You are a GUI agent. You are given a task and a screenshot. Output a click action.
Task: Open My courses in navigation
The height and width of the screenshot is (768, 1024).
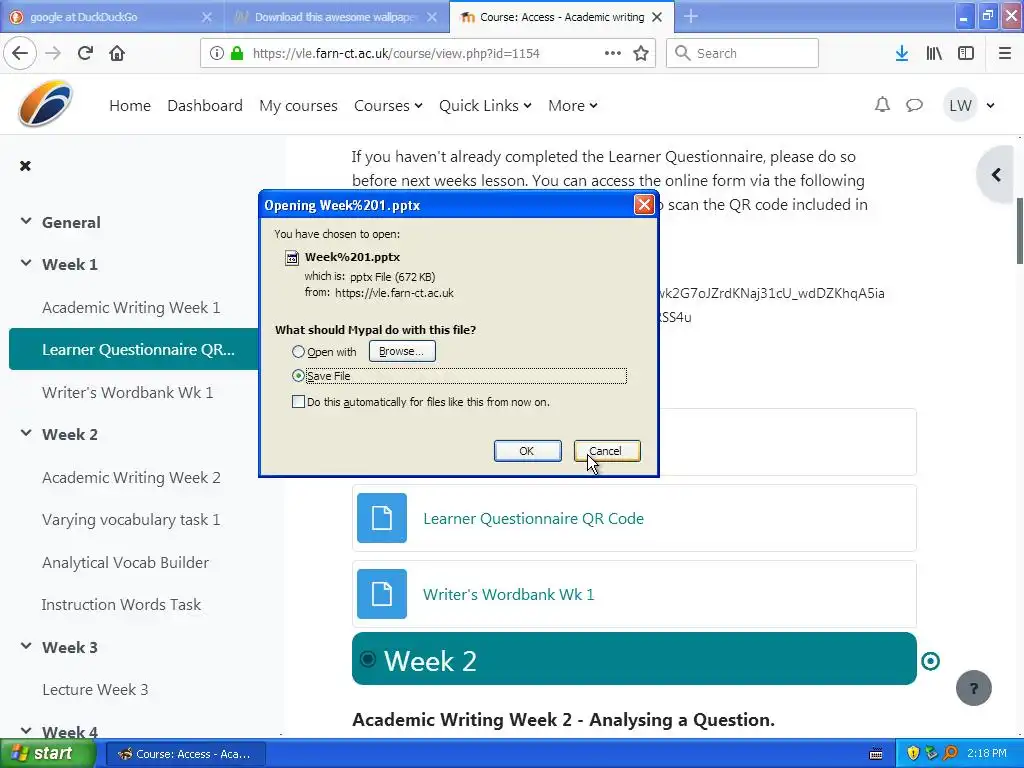pyautogui.click(x=298, y=105)
